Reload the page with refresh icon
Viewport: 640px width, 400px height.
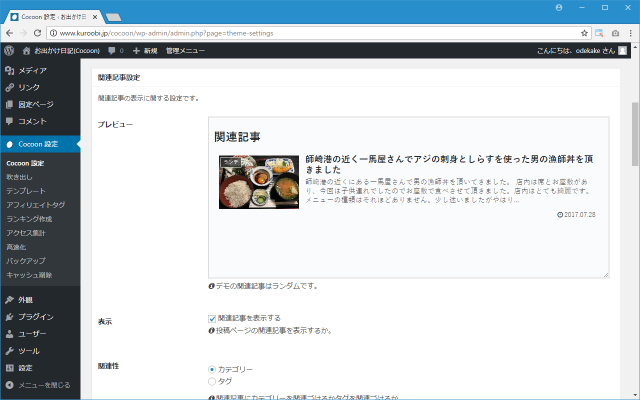coord(37,33)
